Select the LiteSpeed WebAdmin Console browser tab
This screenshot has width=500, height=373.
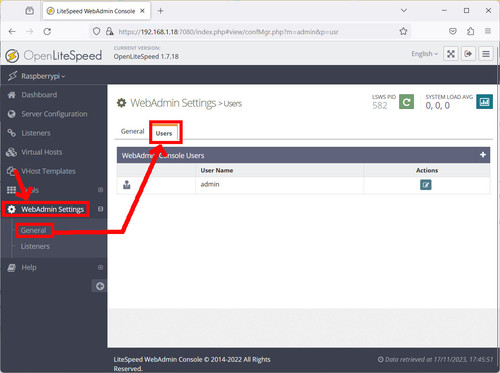(x=96, y=11)
